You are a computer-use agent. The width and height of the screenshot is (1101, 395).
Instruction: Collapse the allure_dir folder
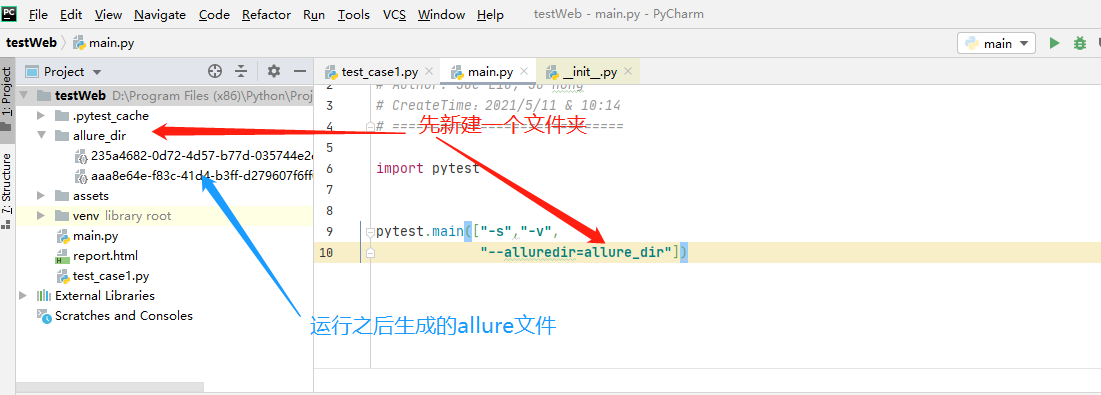41,135
